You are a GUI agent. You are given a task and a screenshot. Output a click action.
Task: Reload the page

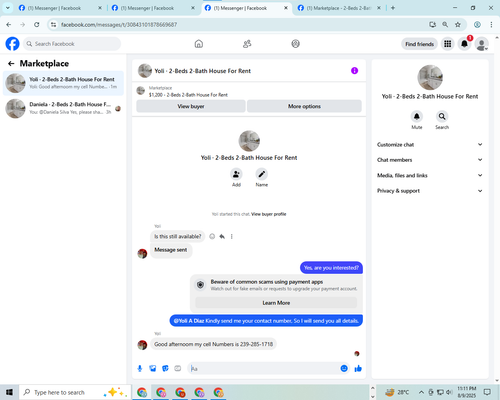tap(37, 24)
